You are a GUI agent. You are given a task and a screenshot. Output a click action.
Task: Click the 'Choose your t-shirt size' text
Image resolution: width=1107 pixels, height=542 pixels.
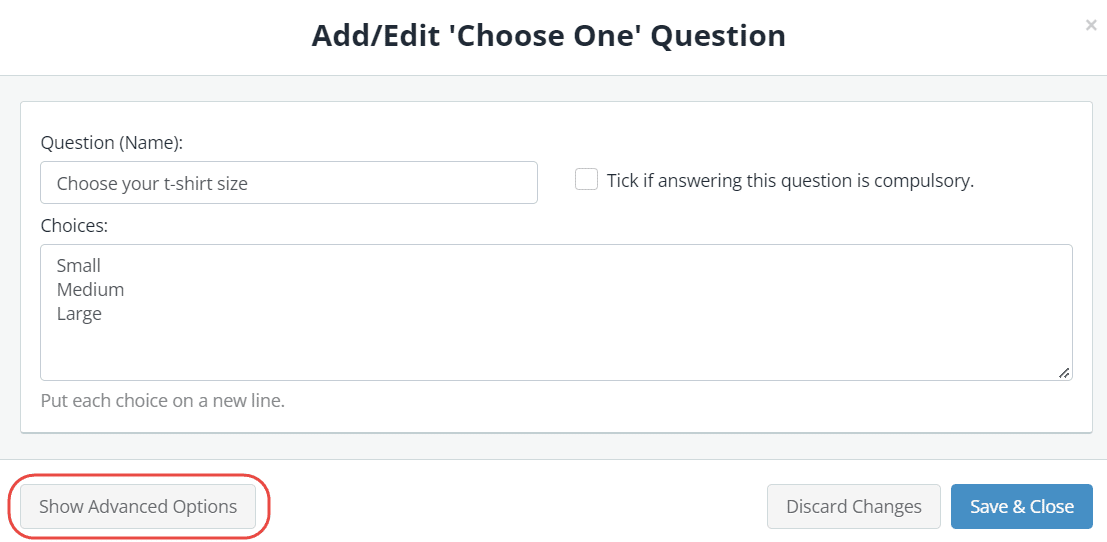point(152,184)
